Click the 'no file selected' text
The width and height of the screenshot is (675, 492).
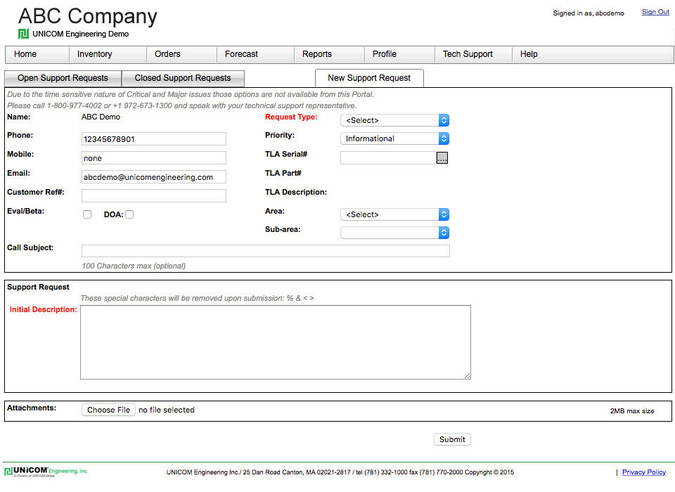(167, 410)
